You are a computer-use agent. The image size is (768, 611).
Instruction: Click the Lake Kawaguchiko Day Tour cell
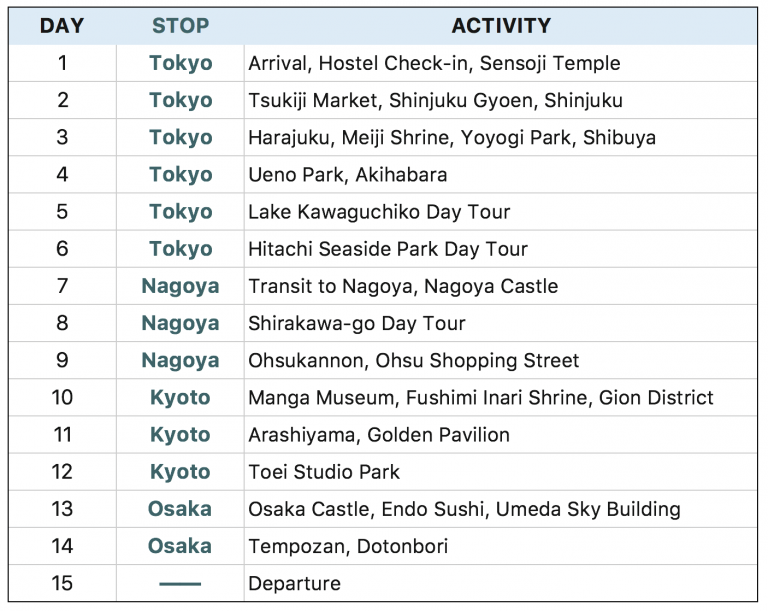(379, 212)
